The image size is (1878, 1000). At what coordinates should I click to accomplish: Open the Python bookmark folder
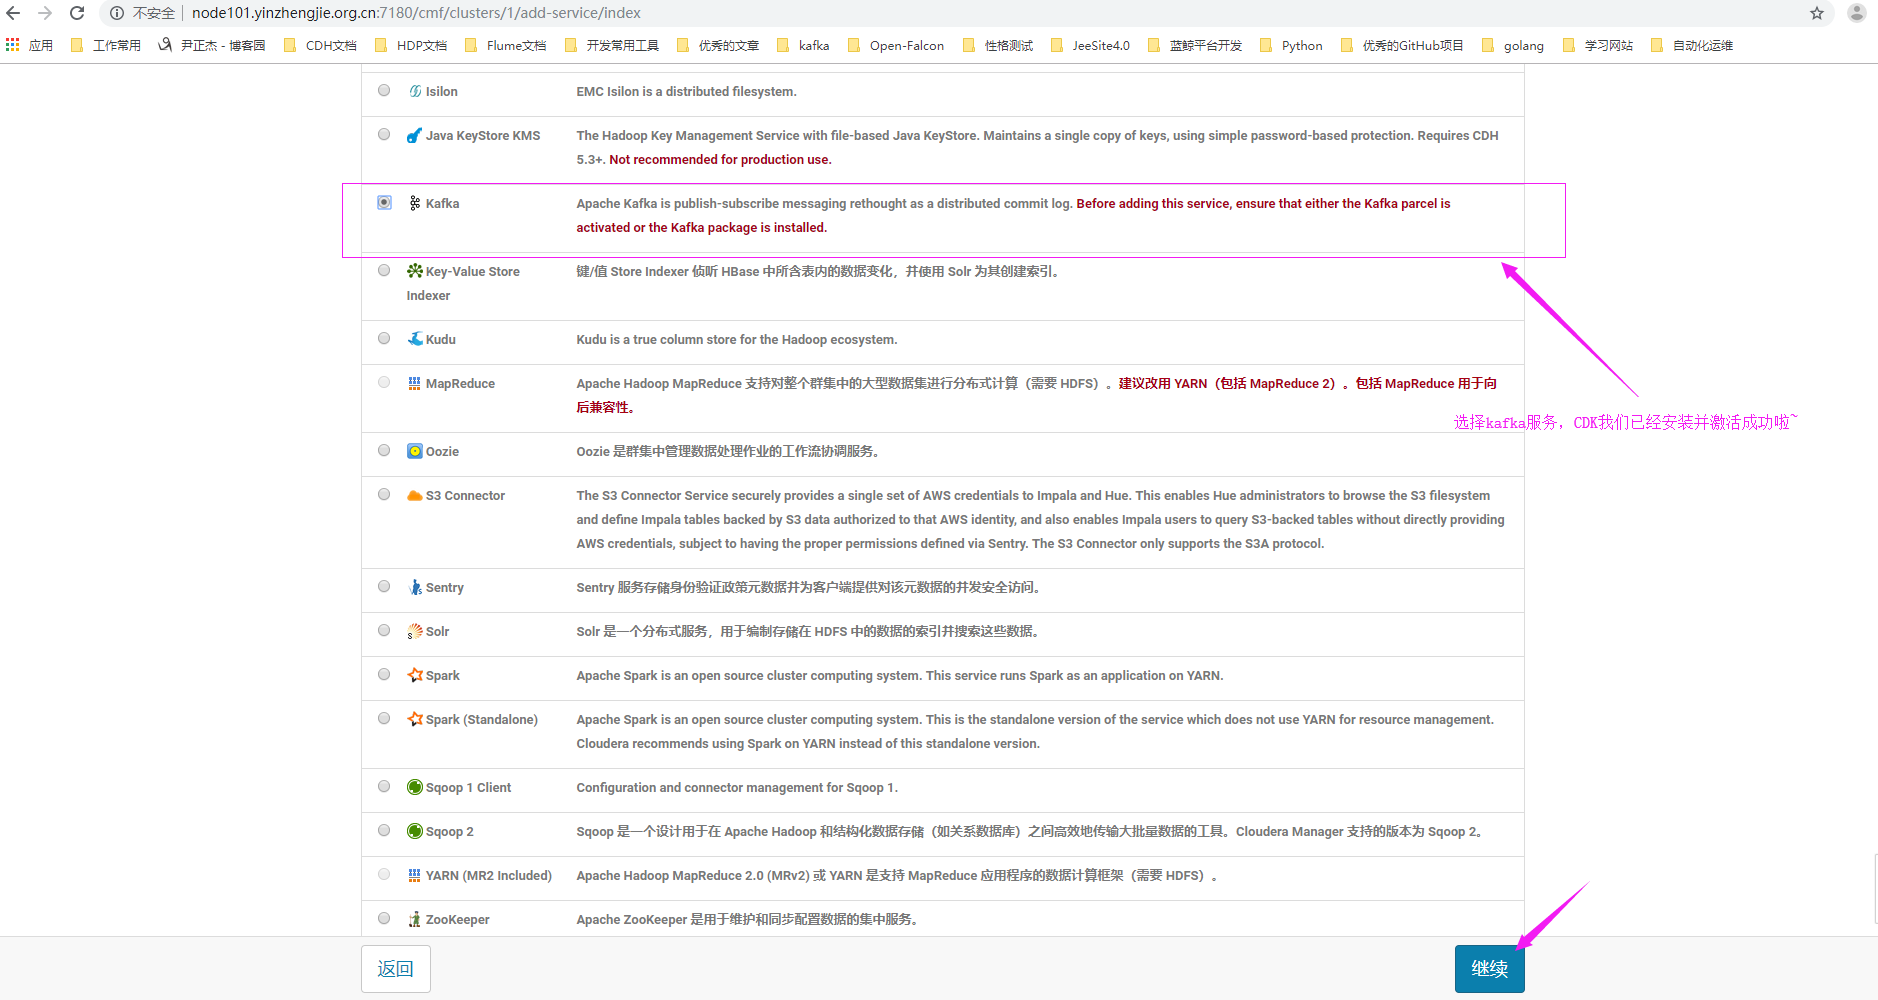(x=1291, y=45)
